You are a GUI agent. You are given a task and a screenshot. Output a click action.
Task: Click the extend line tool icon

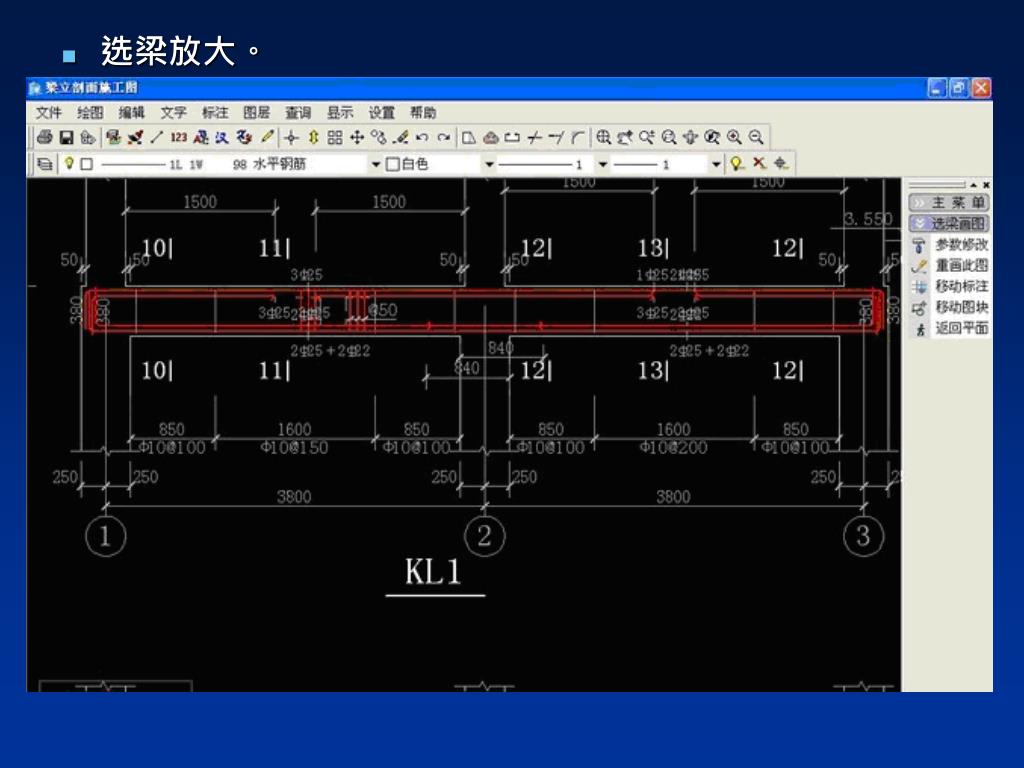click(556, 137)
